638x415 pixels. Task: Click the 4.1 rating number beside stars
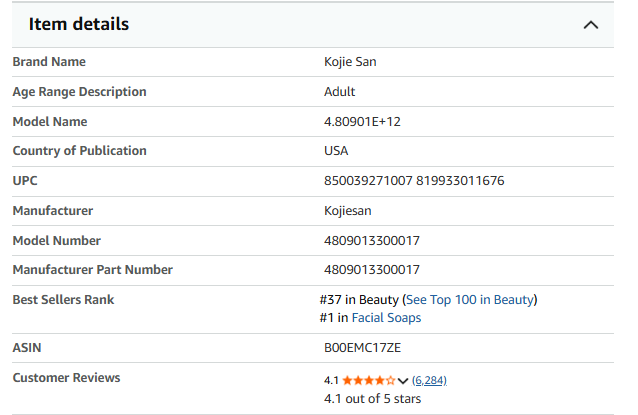pos(331,381)
